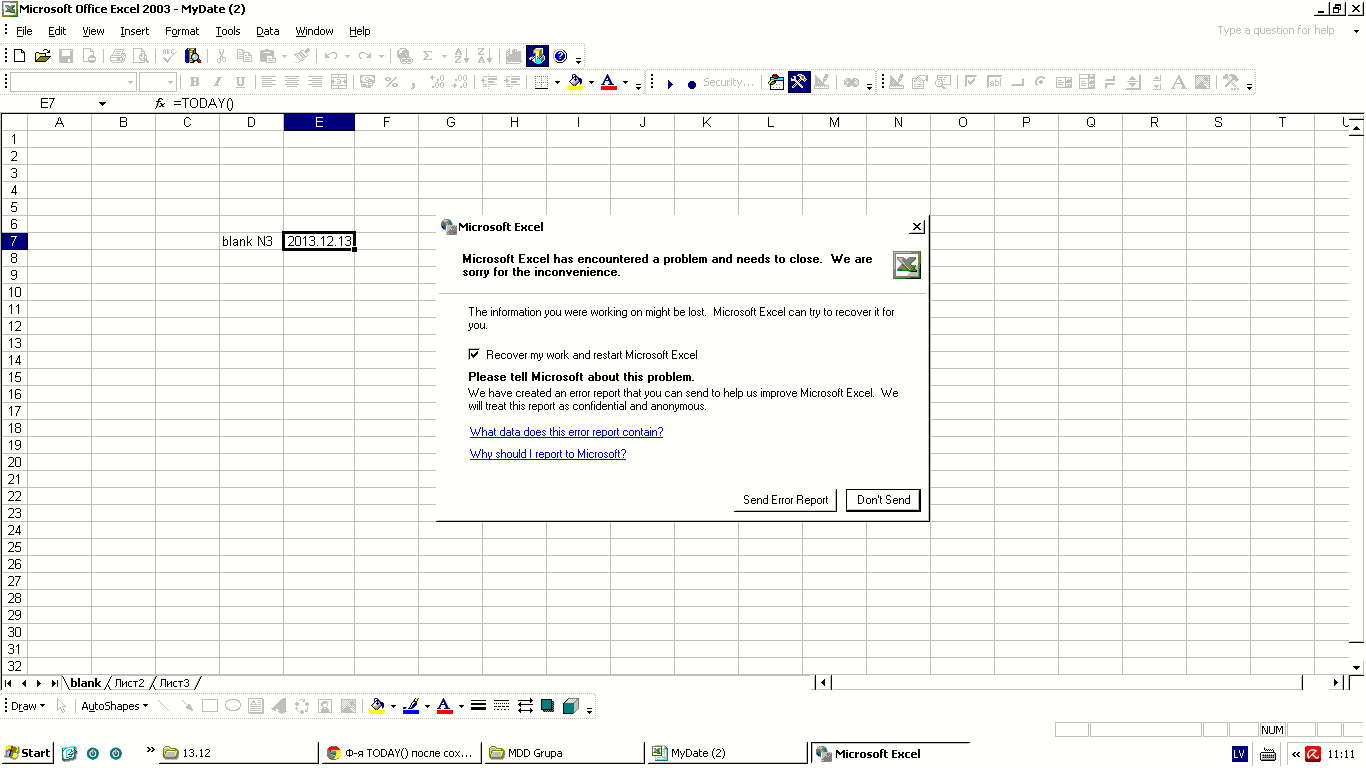
Task: Open the Draw menu dropdown
Action: pyautogui.click(x=27, y=706)
